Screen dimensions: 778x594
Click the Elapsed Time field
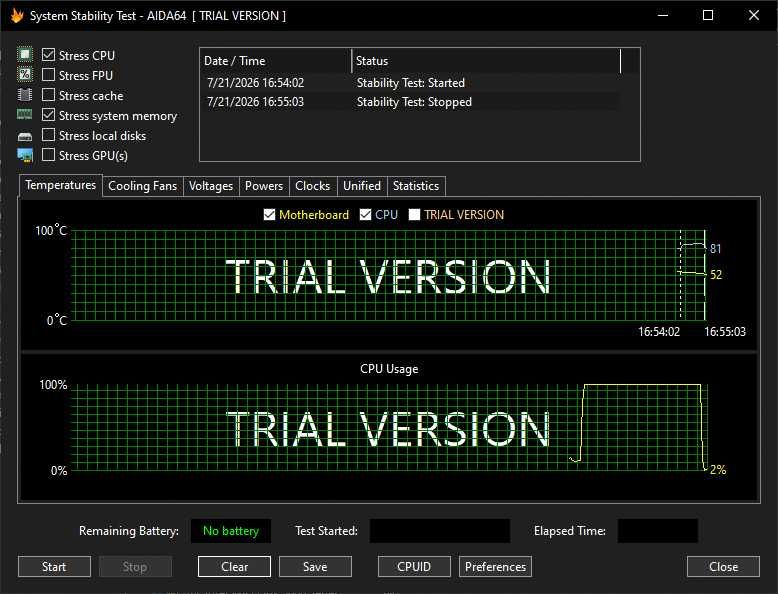pyautogui.click(x=658, y=531)
